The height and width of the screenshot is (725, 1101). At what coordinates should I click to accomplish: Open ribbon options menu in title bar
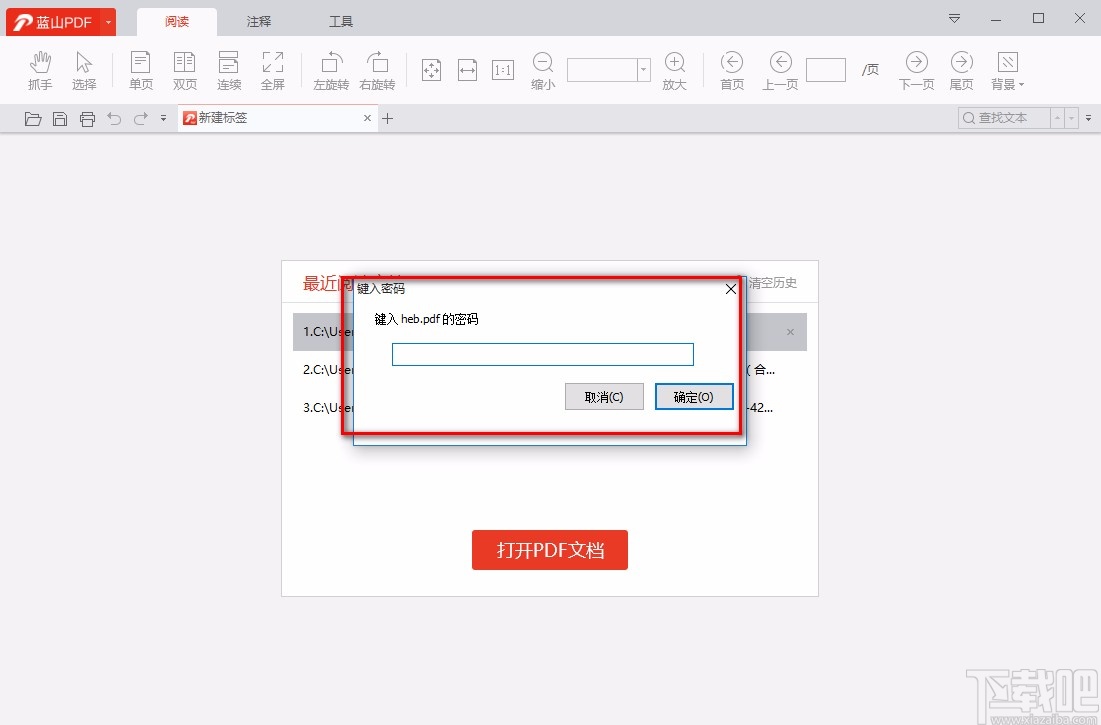pos(954,19)
